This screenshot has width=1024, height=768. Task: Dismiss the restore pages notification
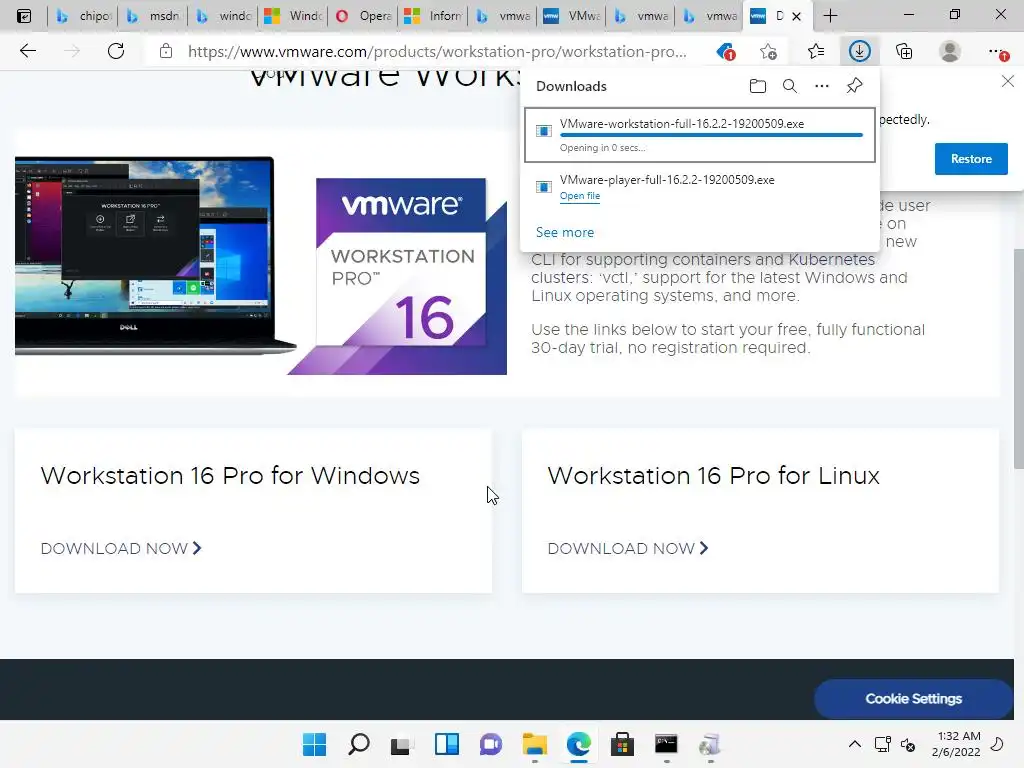[x=1008, y=82]
